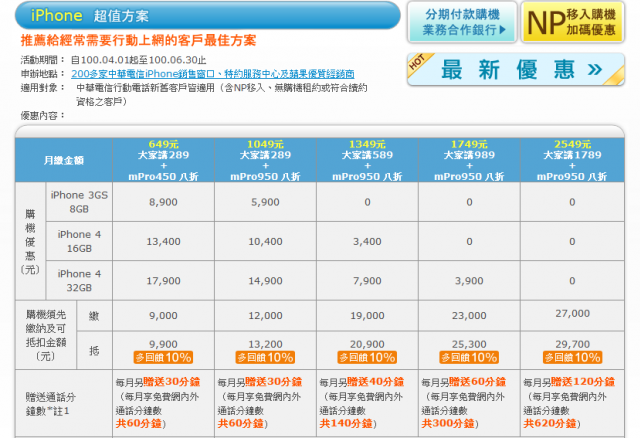This screenshot has height=438, width=640.
Task: Click the 購機須先繳納及可抵扣金額 label
Action: point(46,335)
